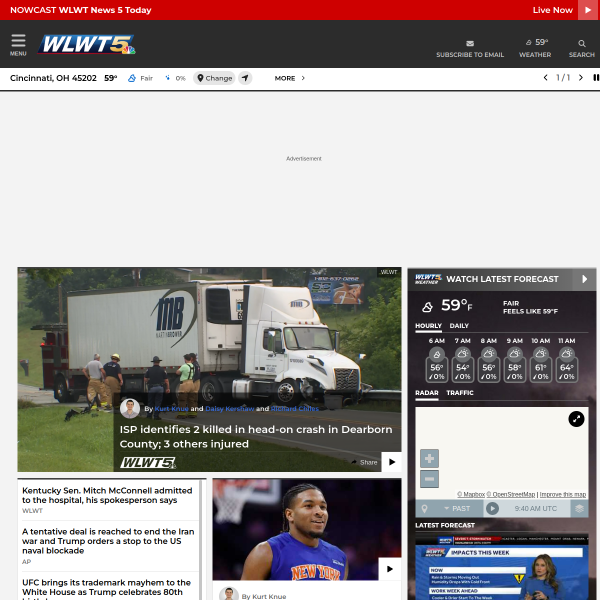Click the current conditions icon beside 59°F
This screenshot has height=600, width=600.
427,307
